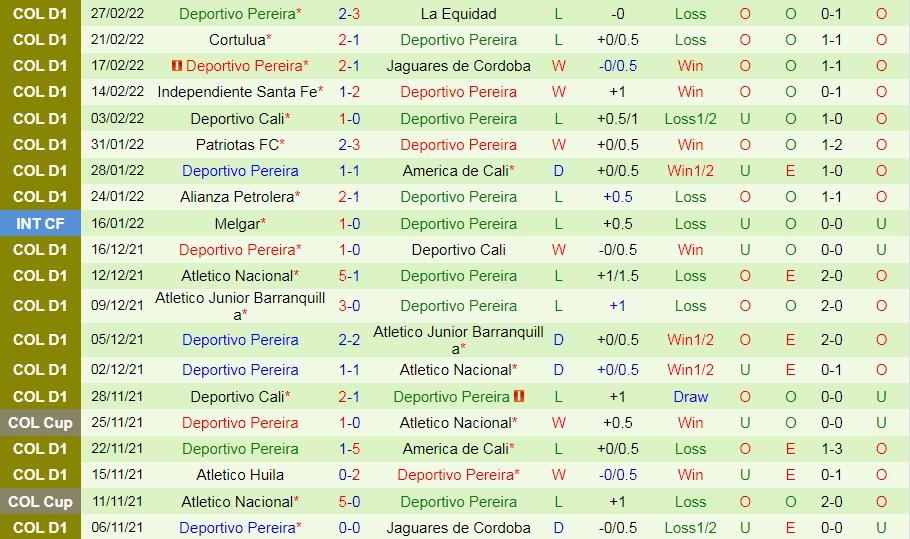The width and height of the screenshot is (910, 539).
Task: Open the 5-1 match score
Action: (349, 276)
